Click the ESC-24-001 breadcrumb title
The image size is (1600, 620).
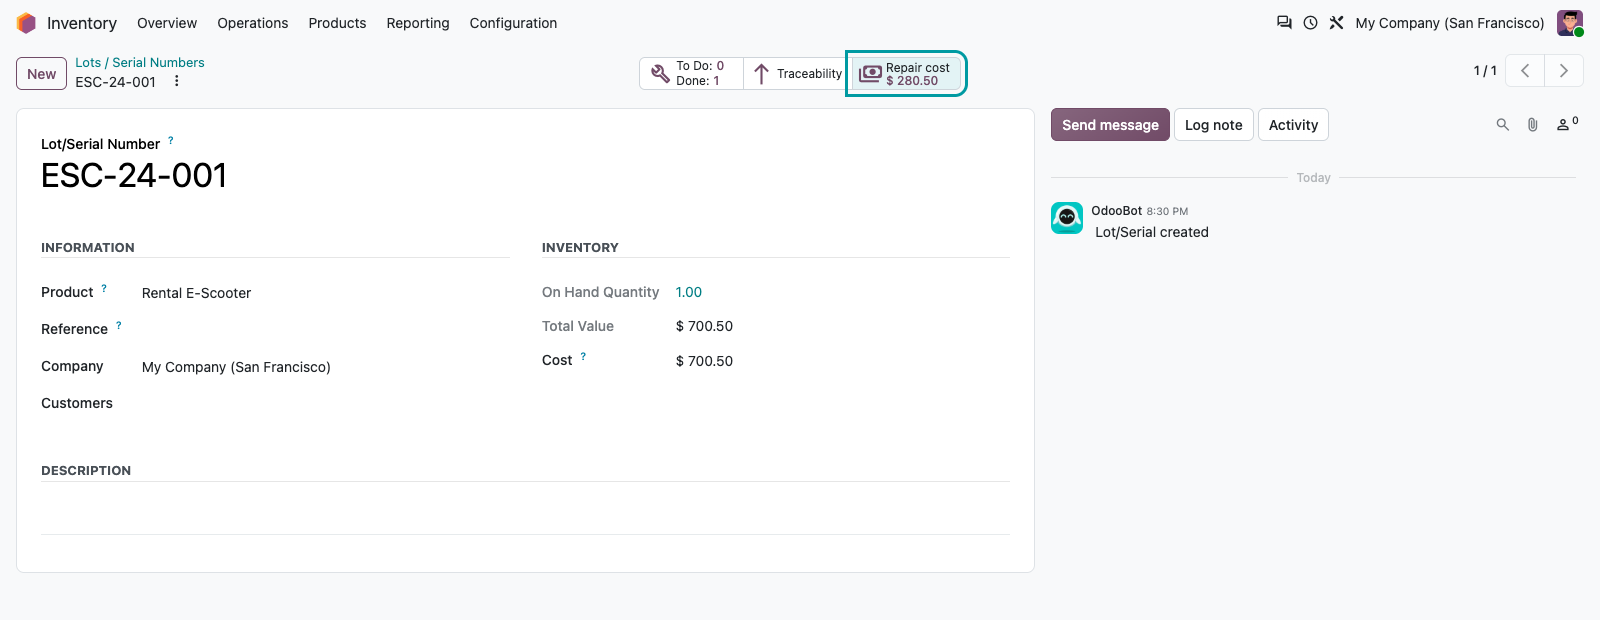point(116,82)
